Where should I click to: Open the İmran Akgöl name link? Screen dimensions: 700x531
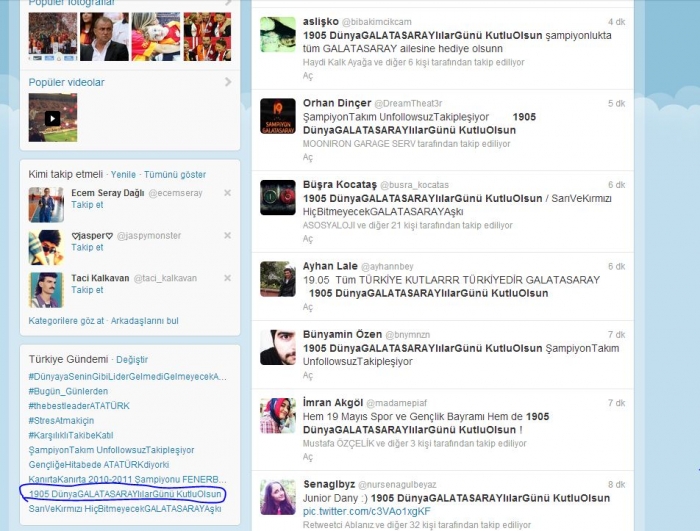333,403
